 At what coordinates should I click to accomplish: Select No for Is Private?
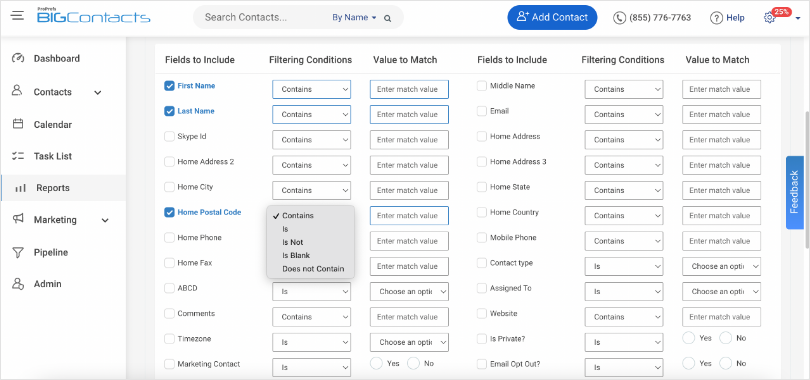click(726, 338)
